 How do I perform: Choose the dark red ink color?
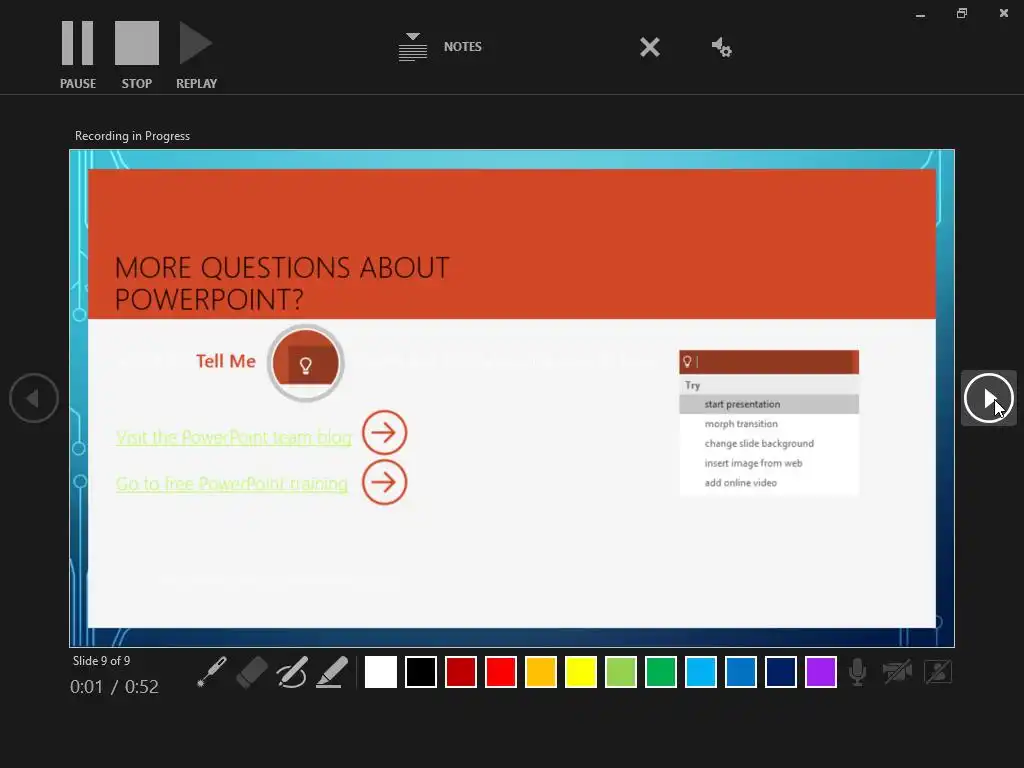[461, 672]
